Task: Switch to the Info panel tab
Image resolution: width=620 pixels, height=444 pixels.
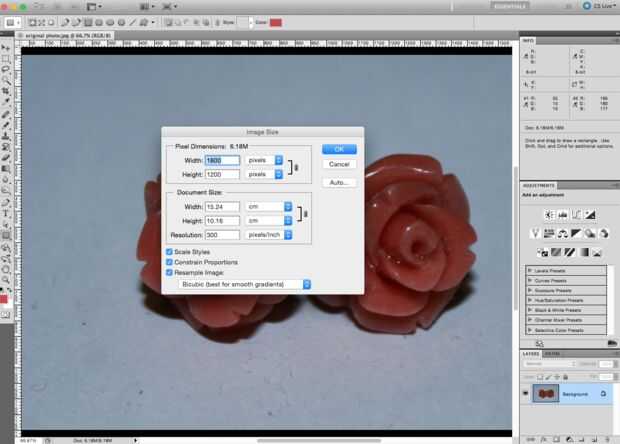Action: click(x=528, y=41)
